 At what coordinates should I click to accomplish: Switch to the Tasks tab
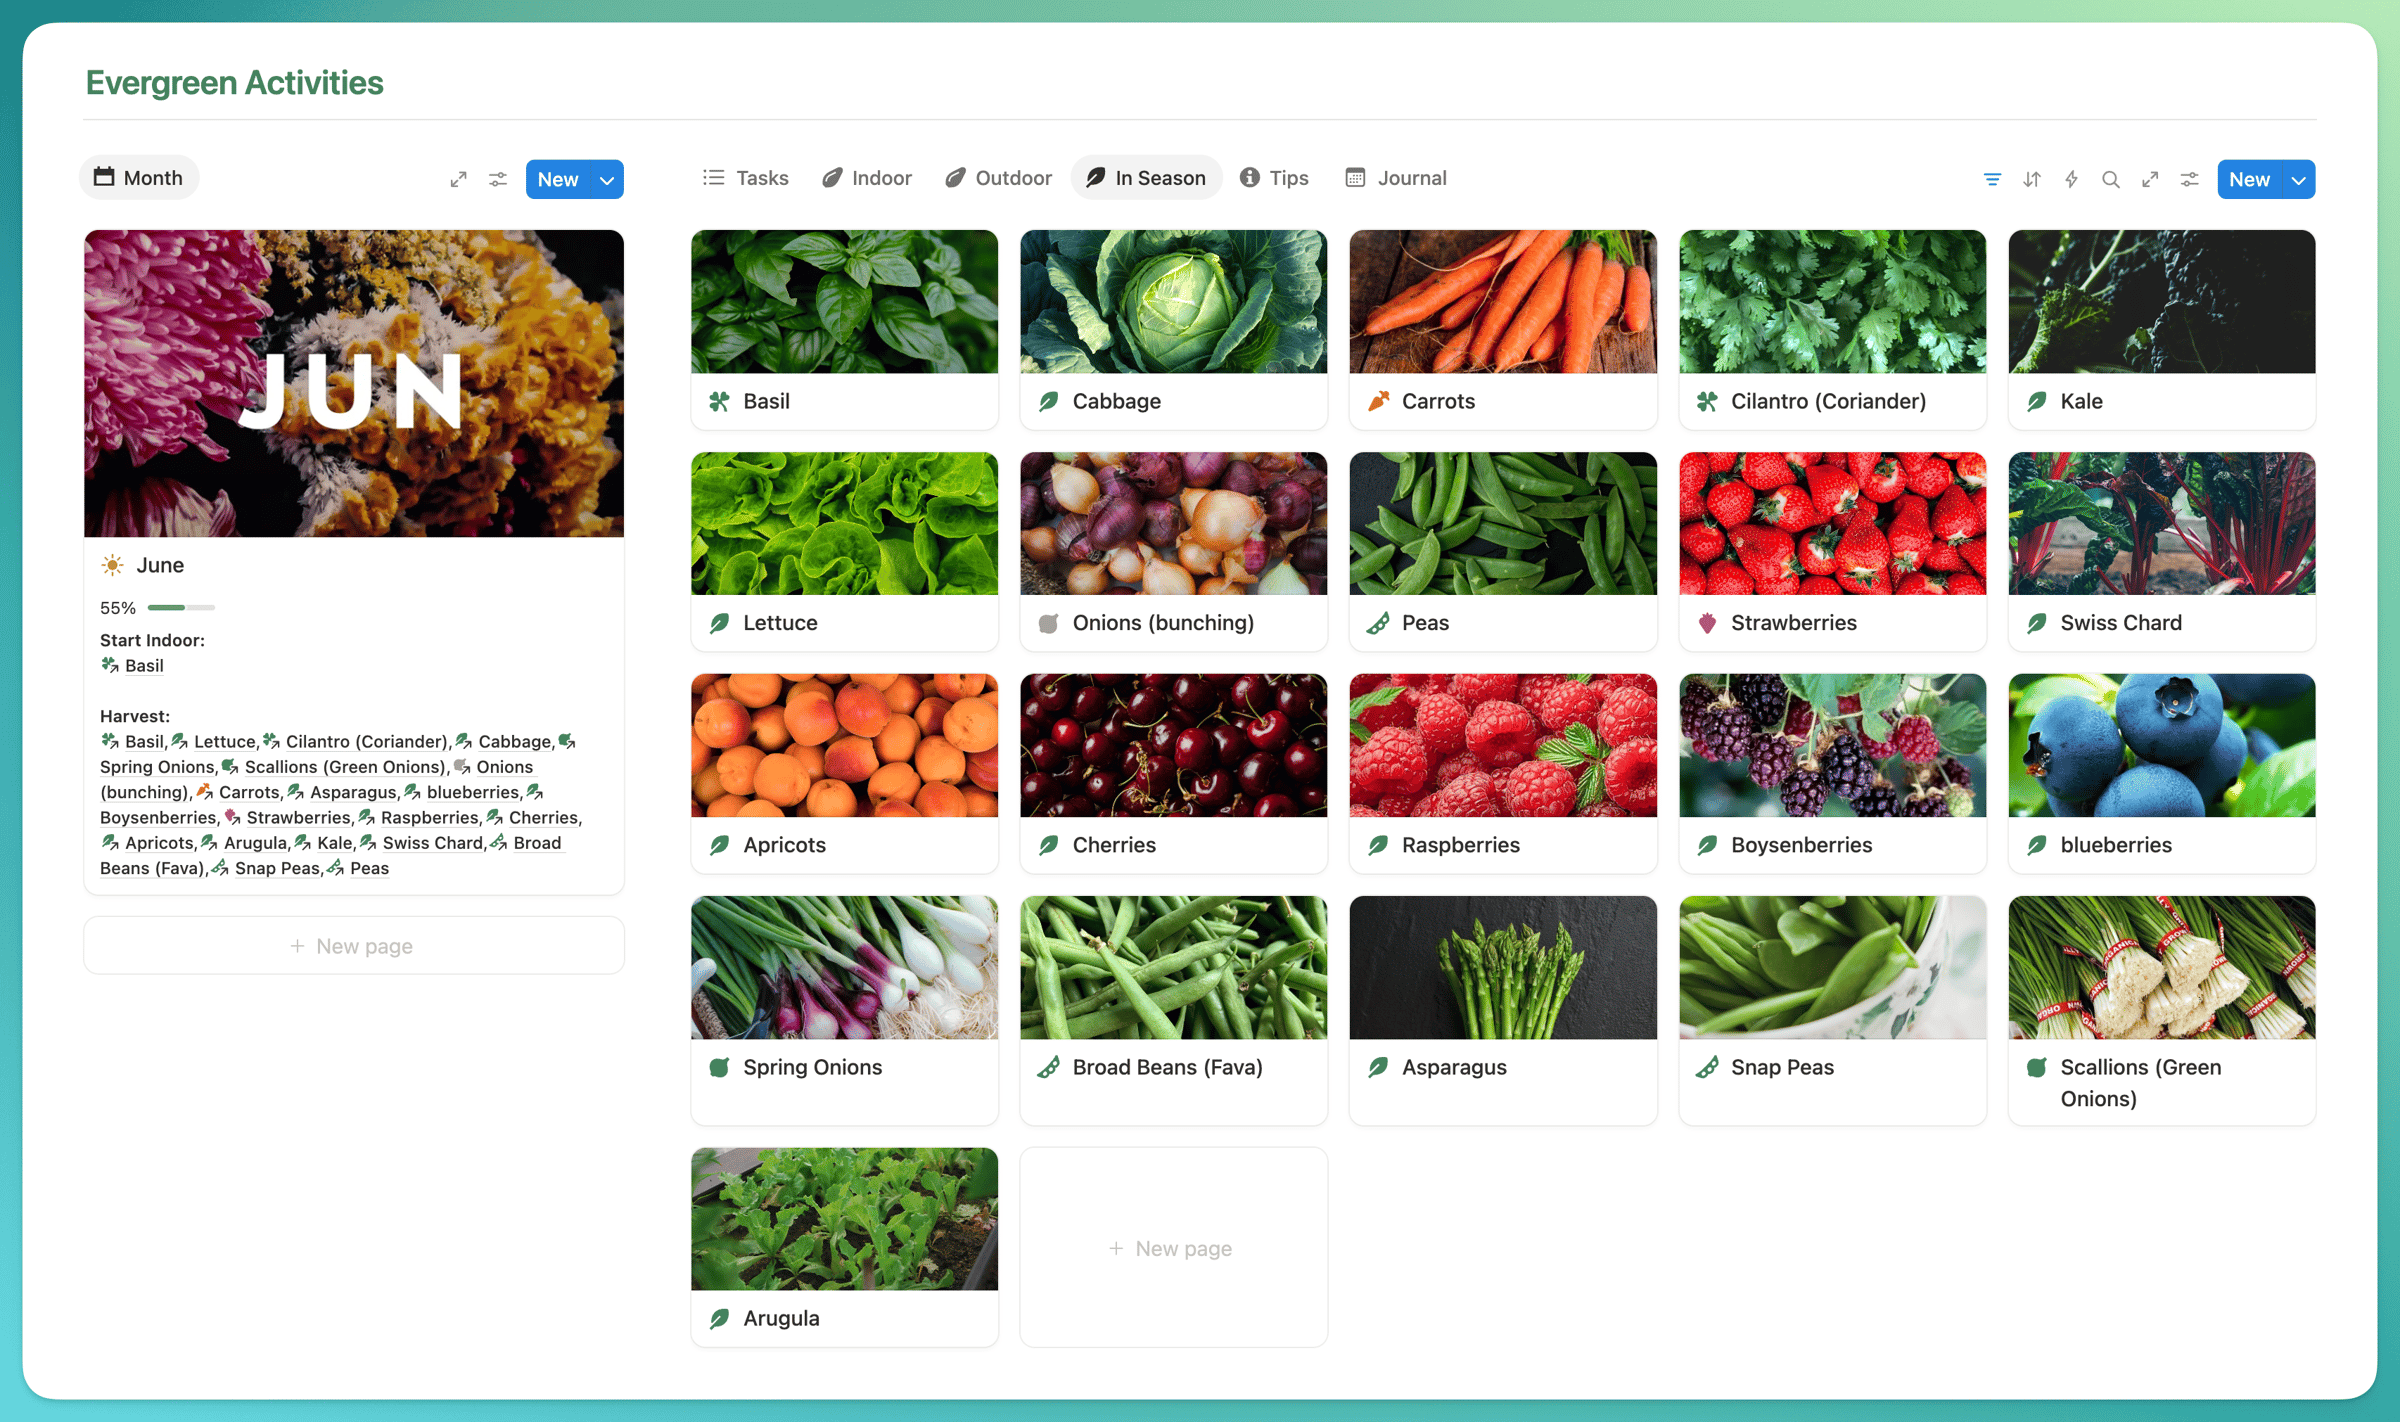746,178
